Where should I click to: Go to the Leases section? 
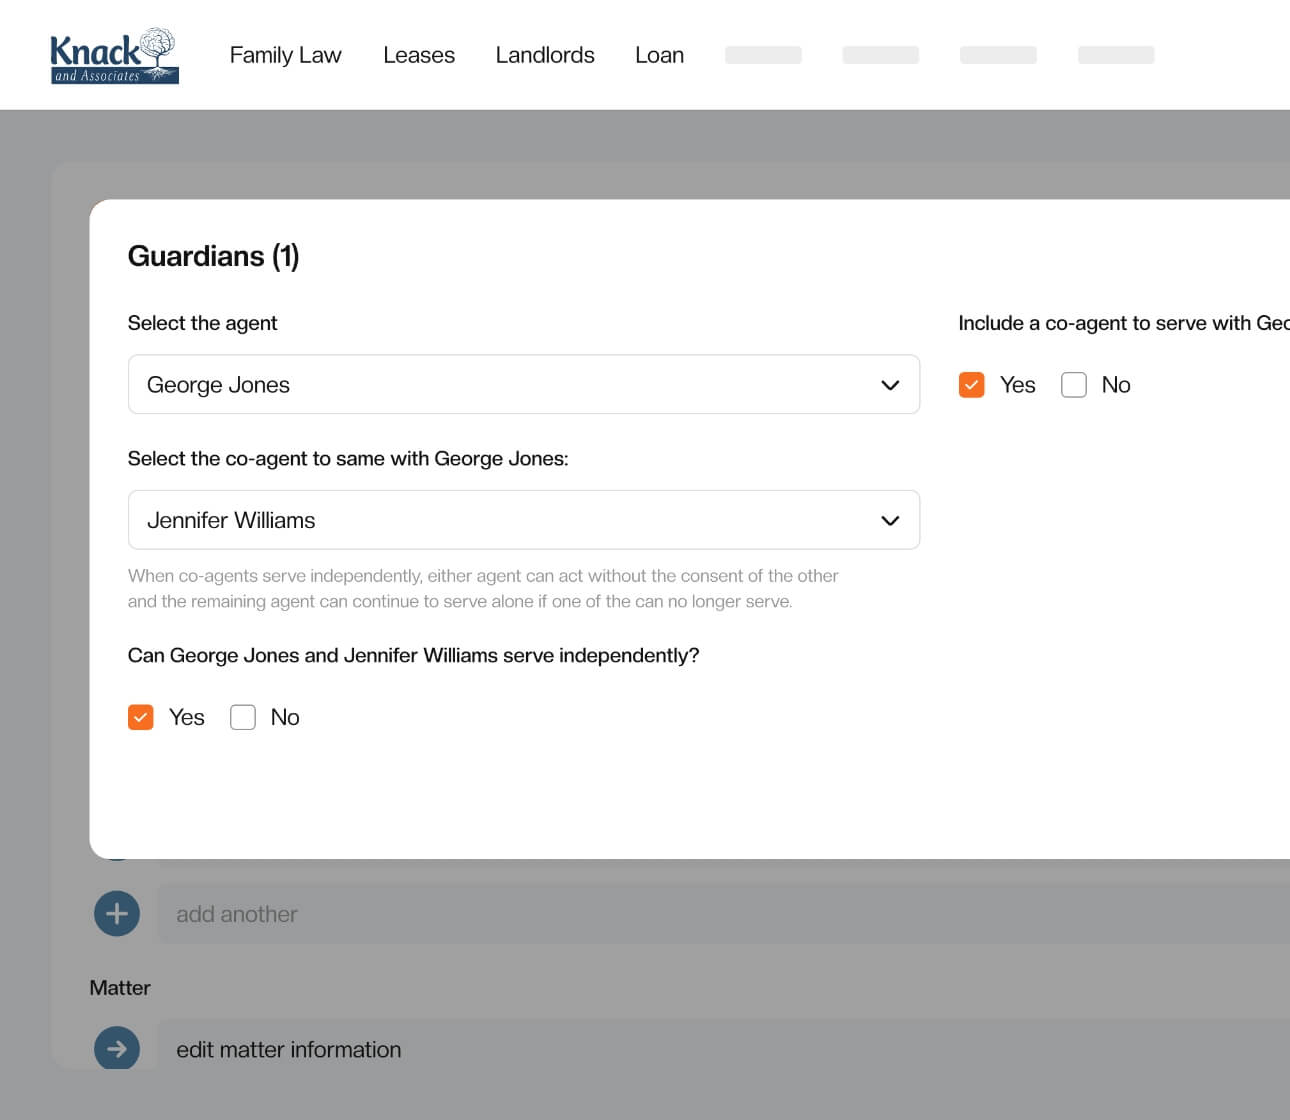click(419, 55)
